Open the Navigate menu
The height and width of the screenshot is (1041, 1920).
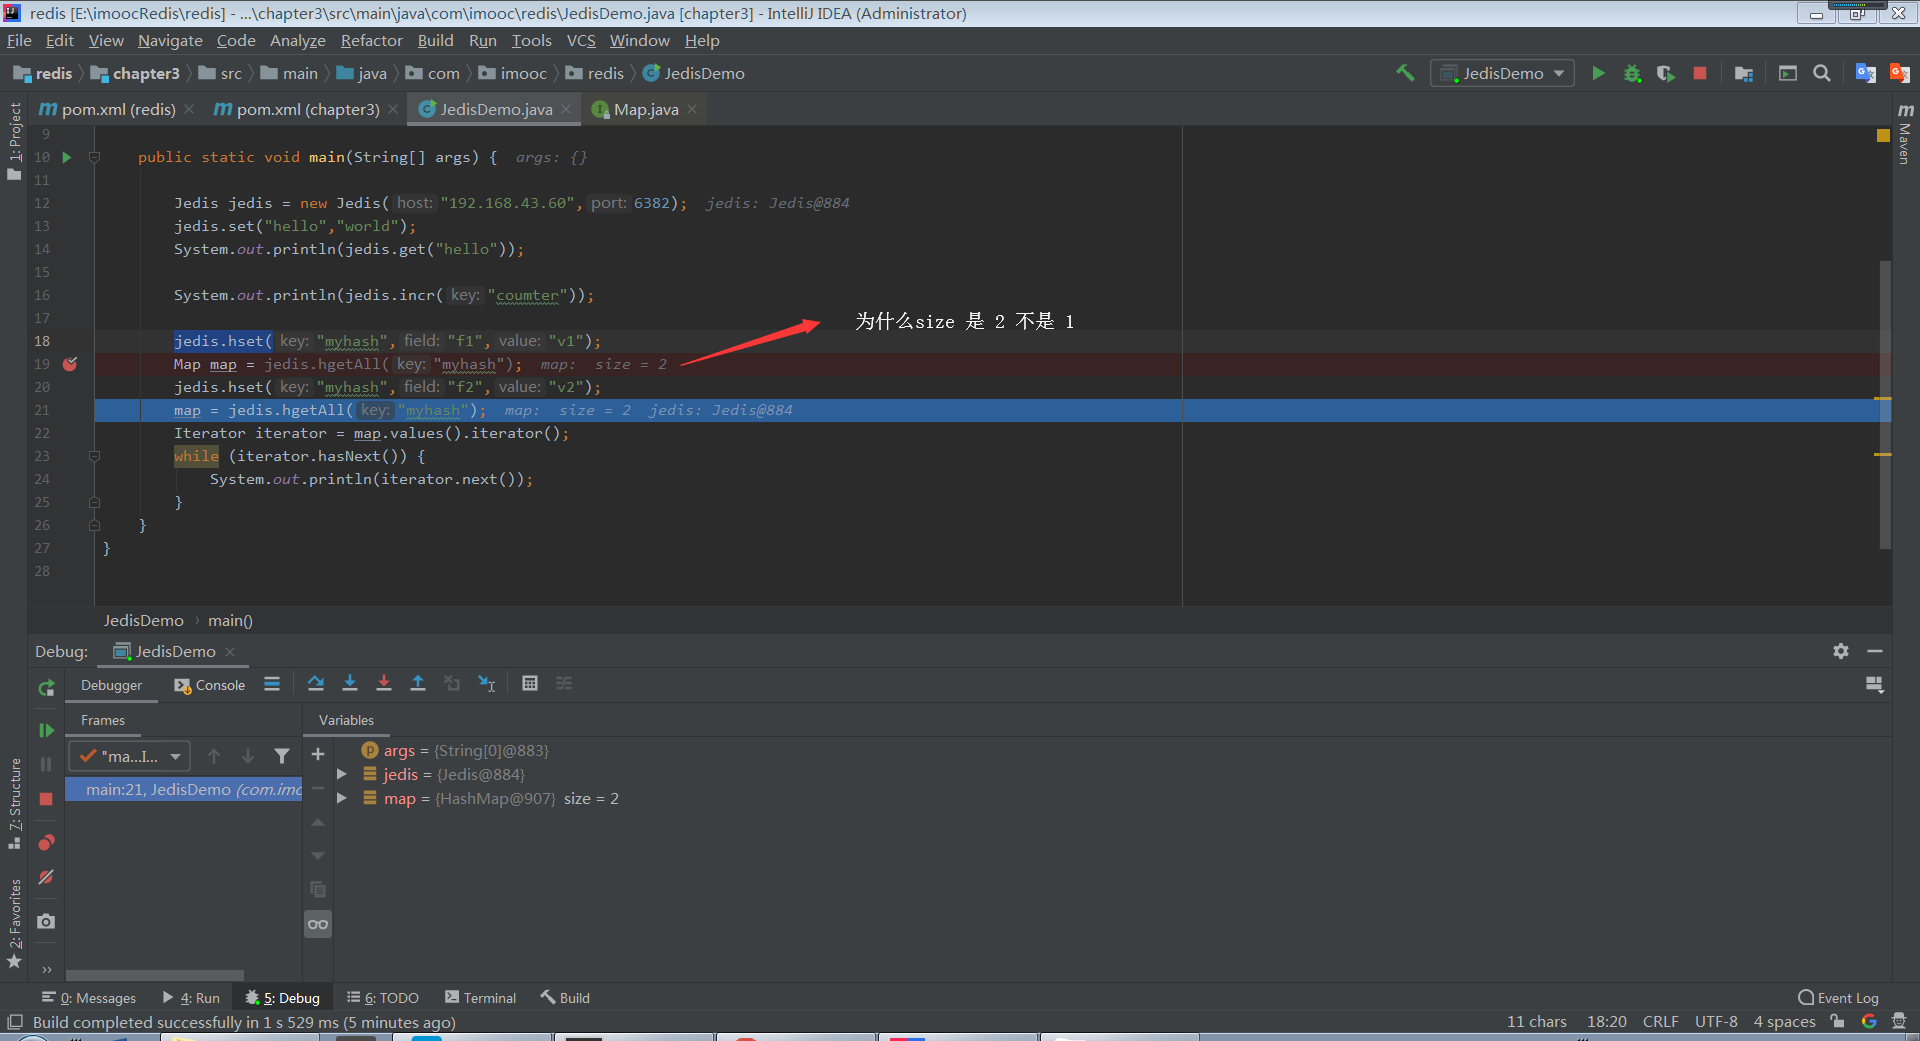[x=170, y=40]
